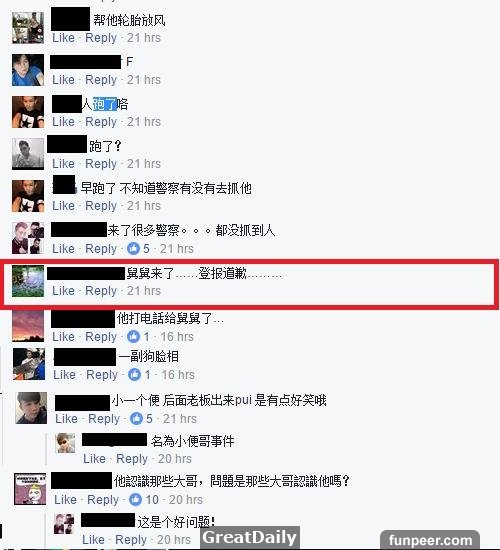Viewport: 500px width, 550px height.
Task: Reply to the 名為小便哥事件 nested comment
Action: [x=132, y=459]
